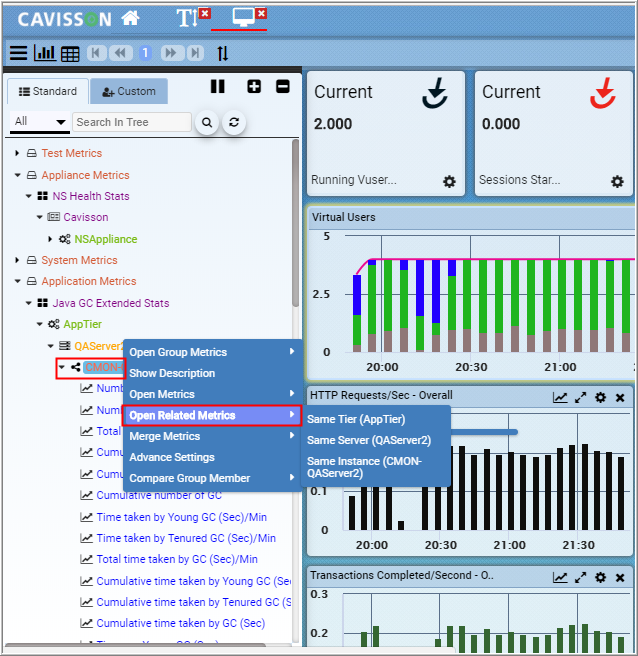The height and width of the screenshot is (656, 638).
Task: Expand the Test Metrics node
Action: (17, 153)
